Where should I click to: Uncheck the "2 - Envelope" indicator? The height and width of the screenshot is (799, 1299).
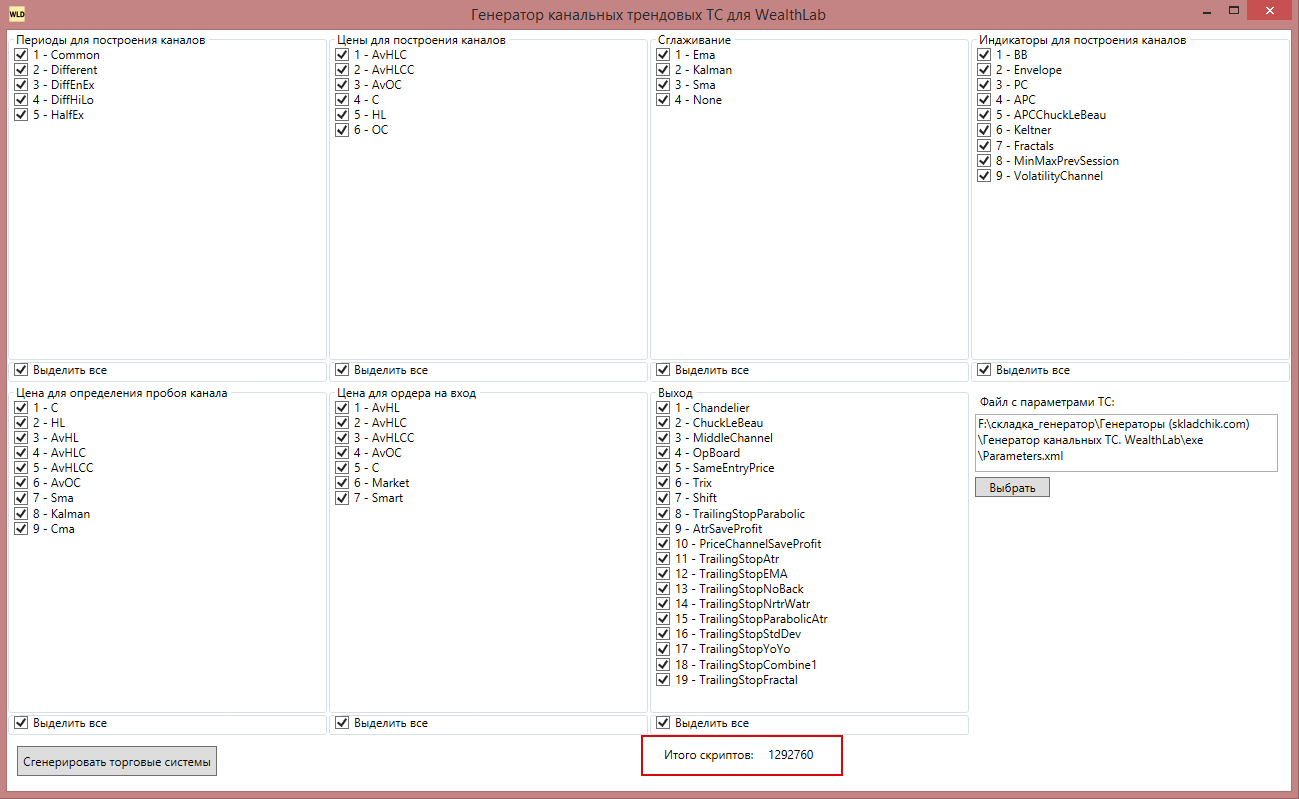(984, 70)
